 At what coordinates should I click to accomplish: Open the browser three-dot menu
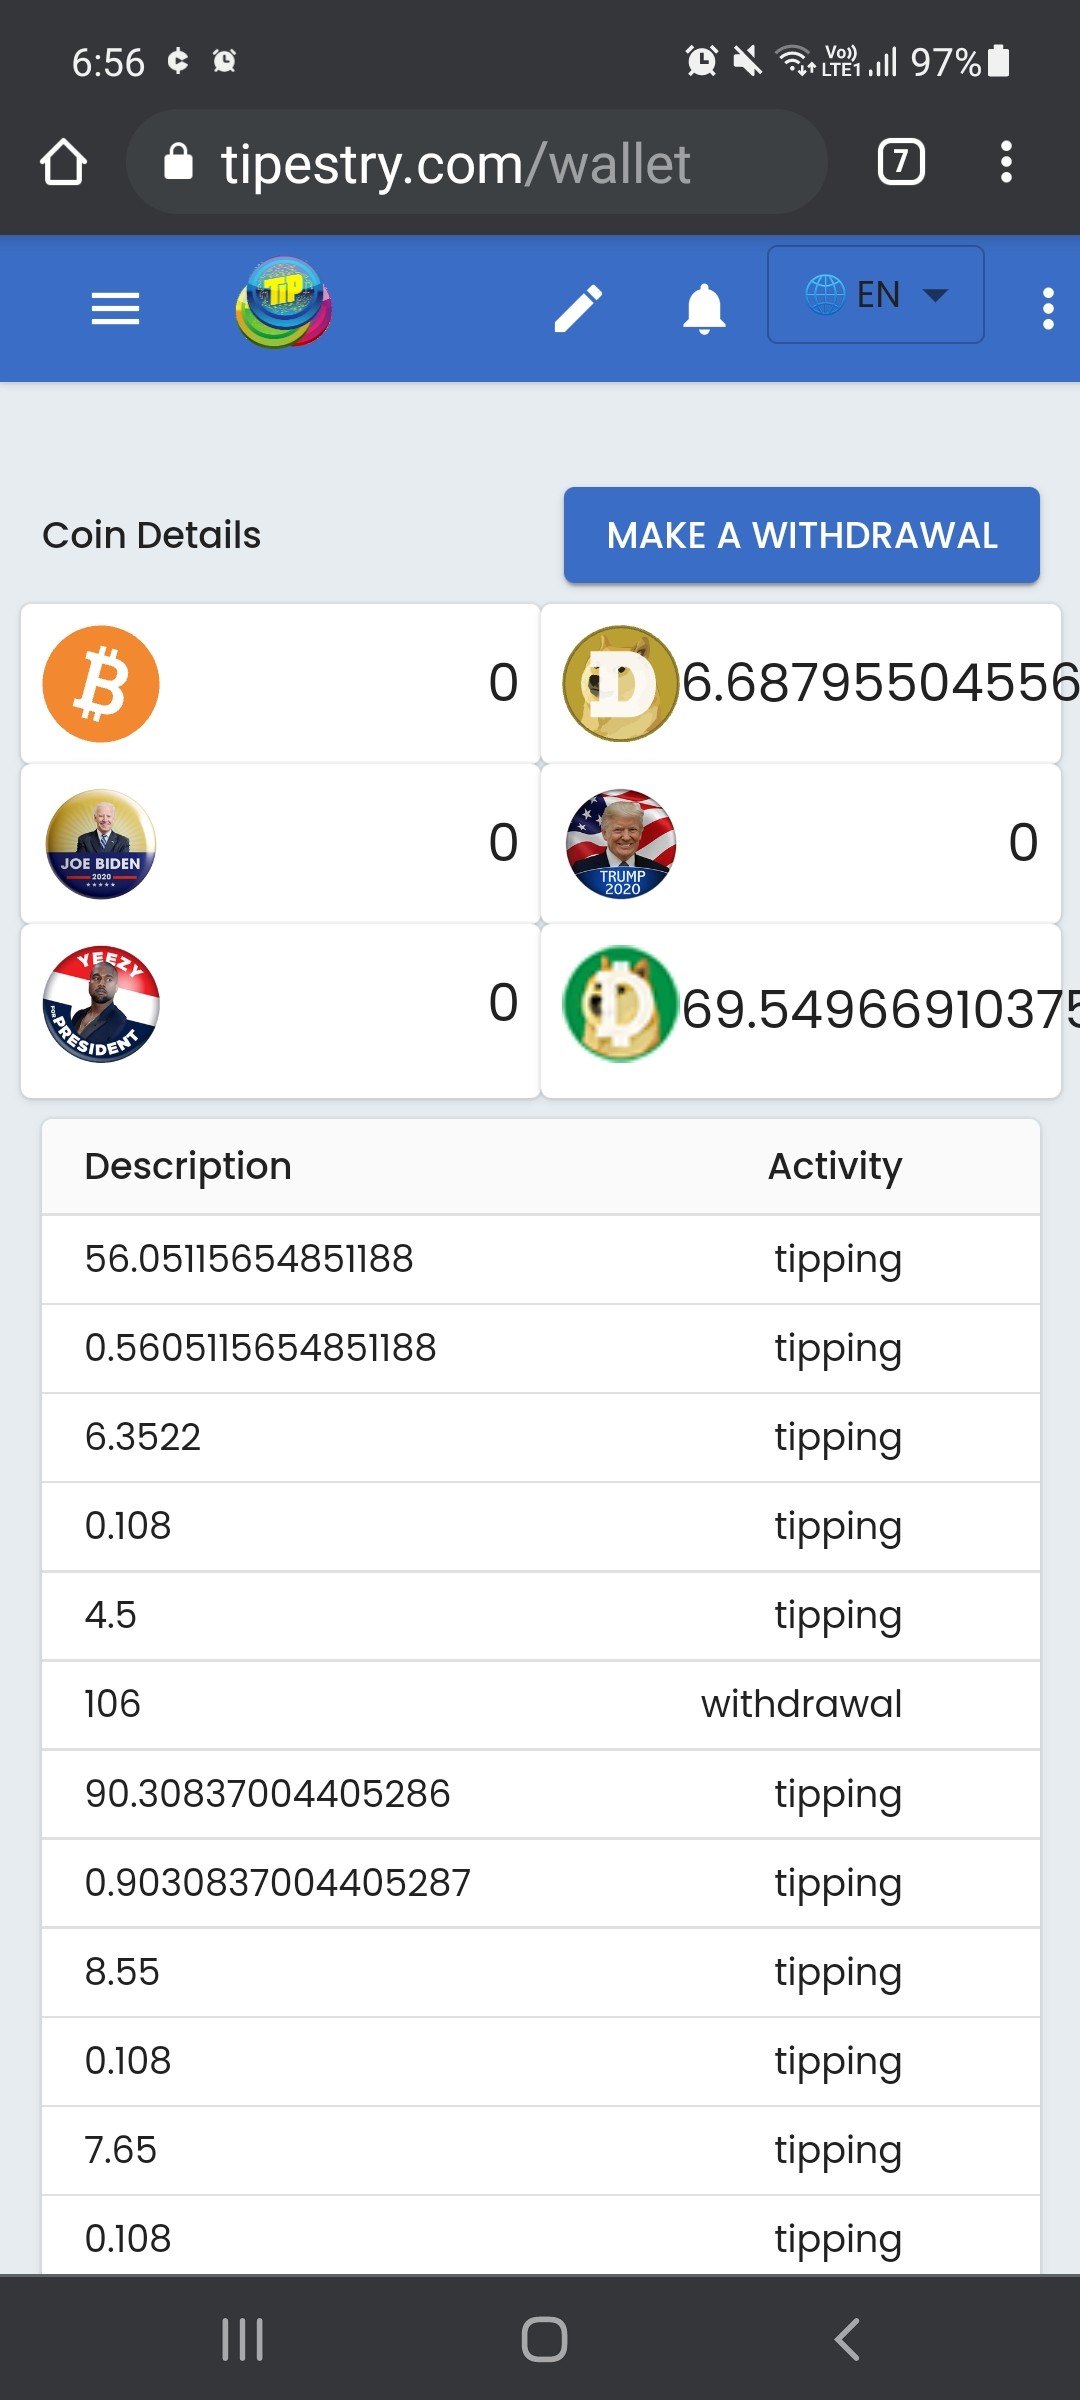coord(1006,162)
